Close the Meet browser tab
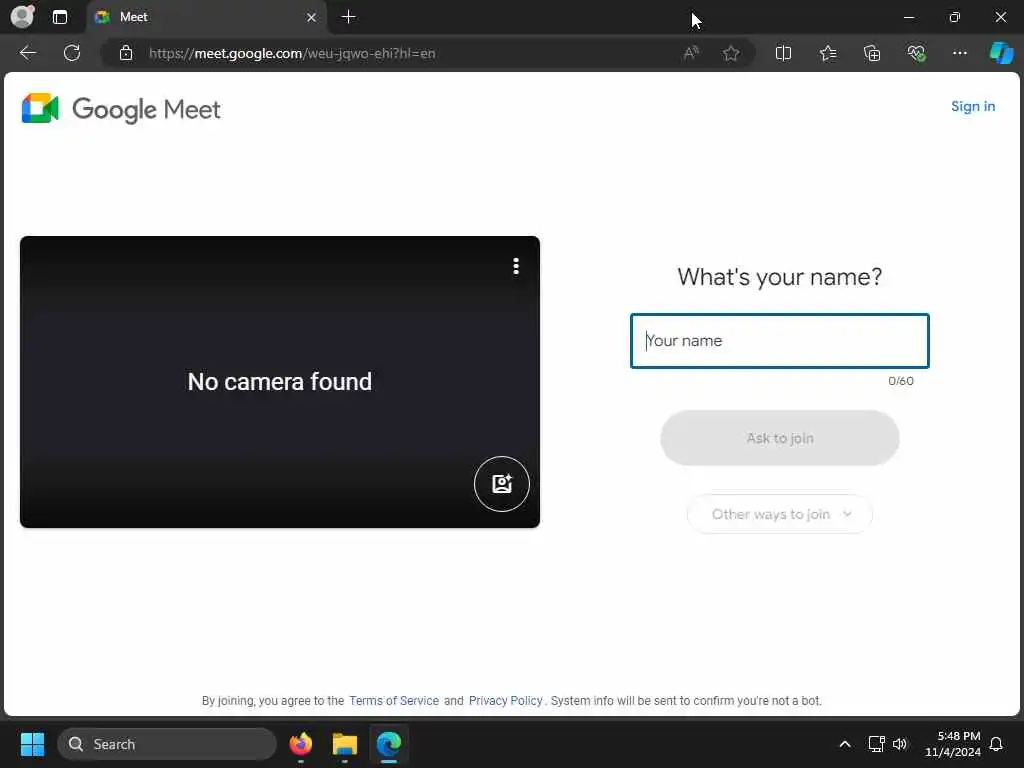 coord(312,18)
